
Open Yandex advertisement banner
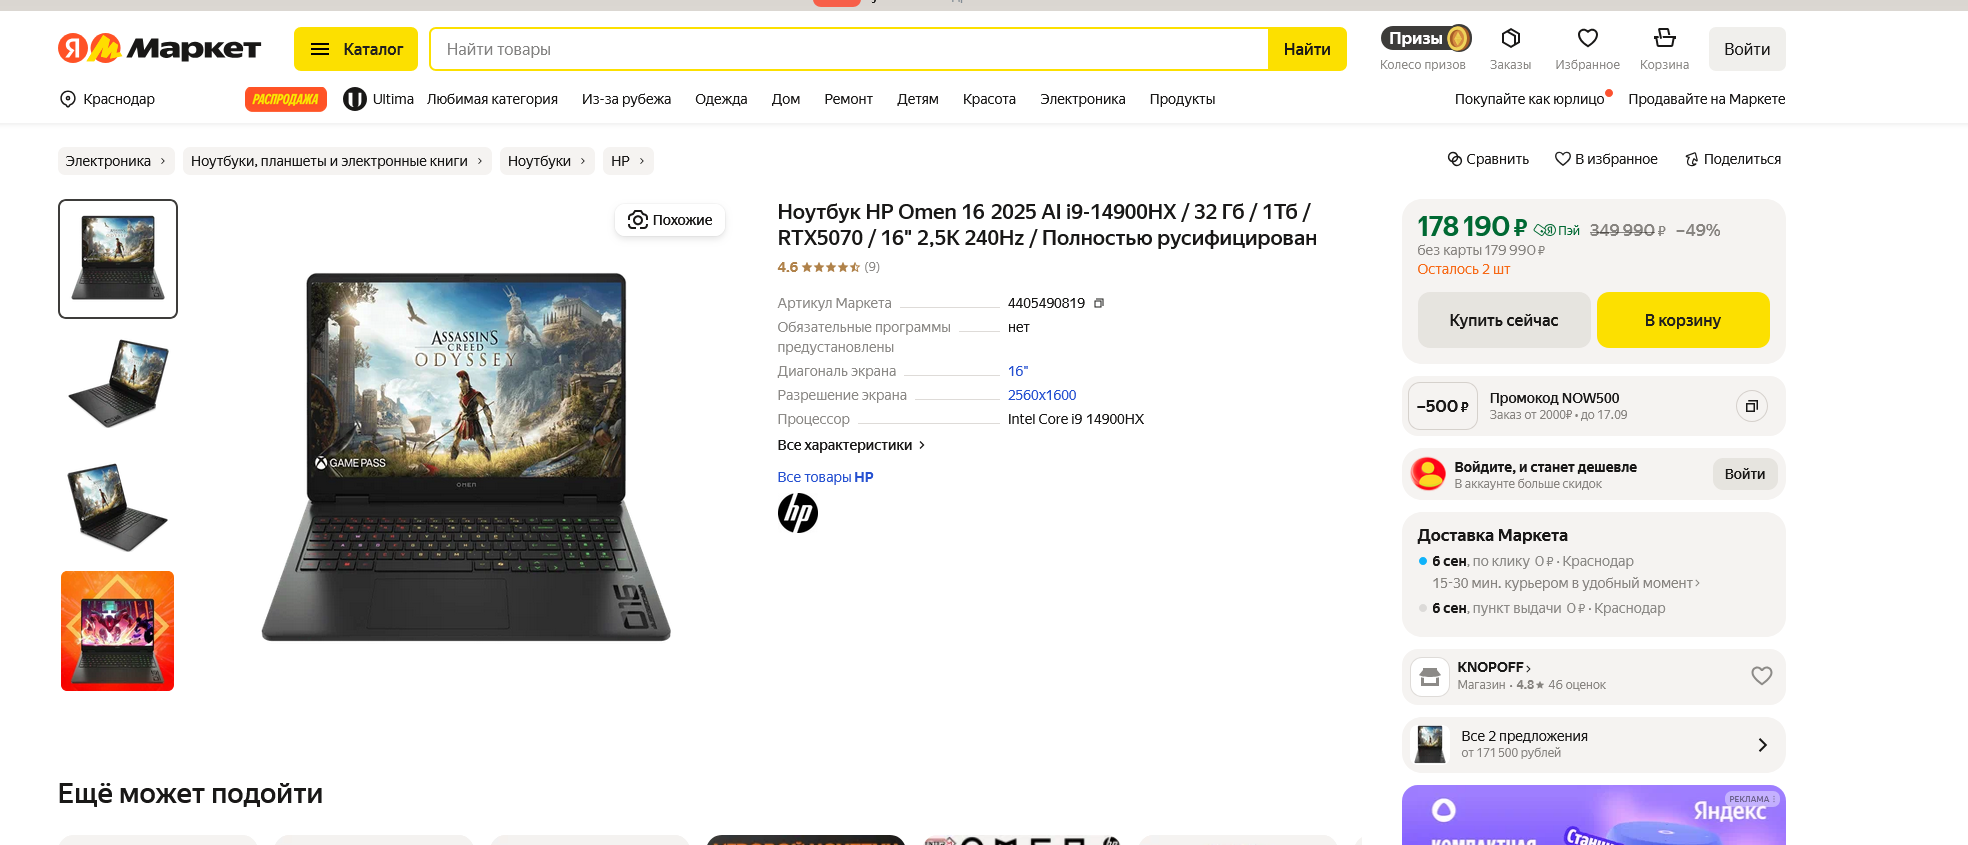pos(1594,815)
